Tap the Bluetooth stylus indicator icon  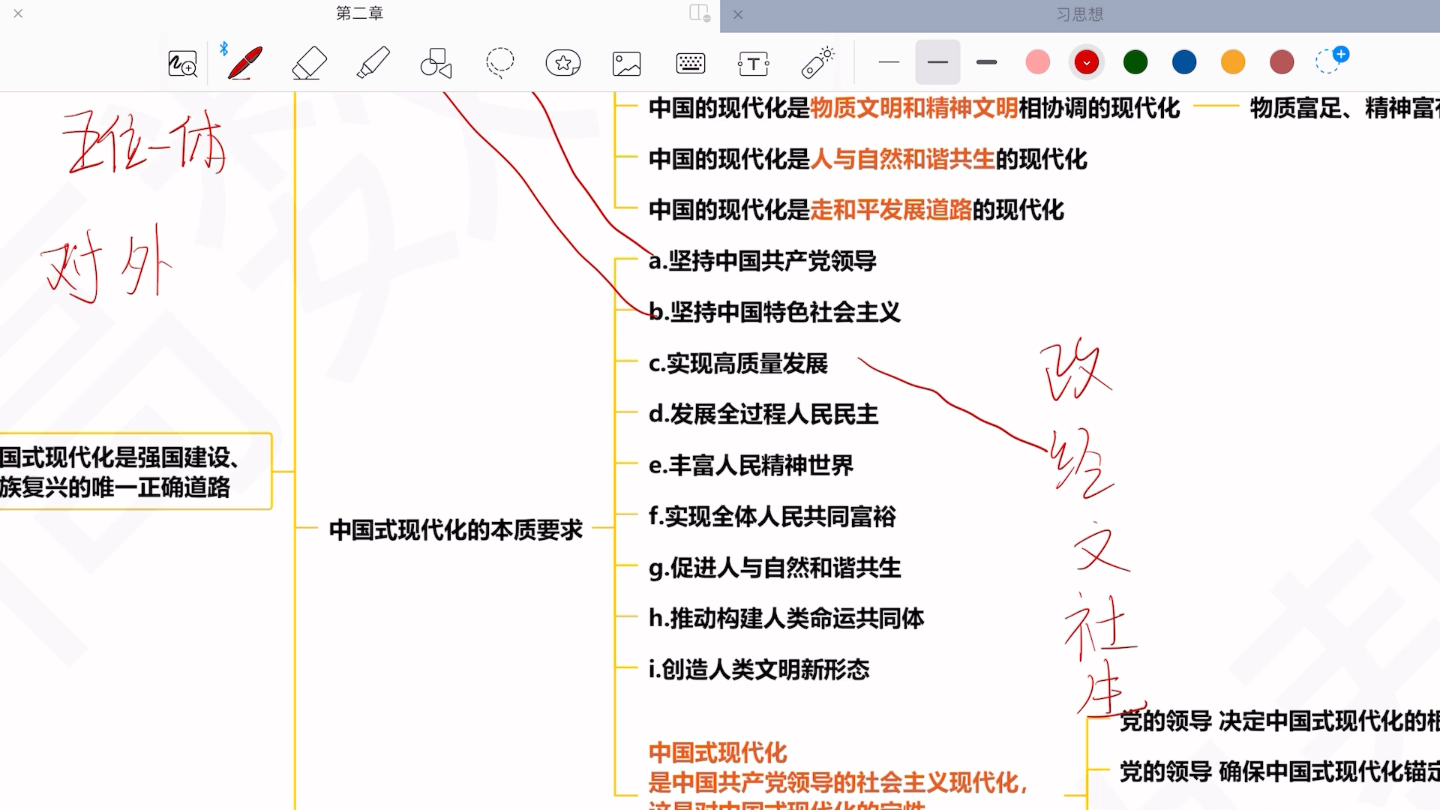pos(224,49)
